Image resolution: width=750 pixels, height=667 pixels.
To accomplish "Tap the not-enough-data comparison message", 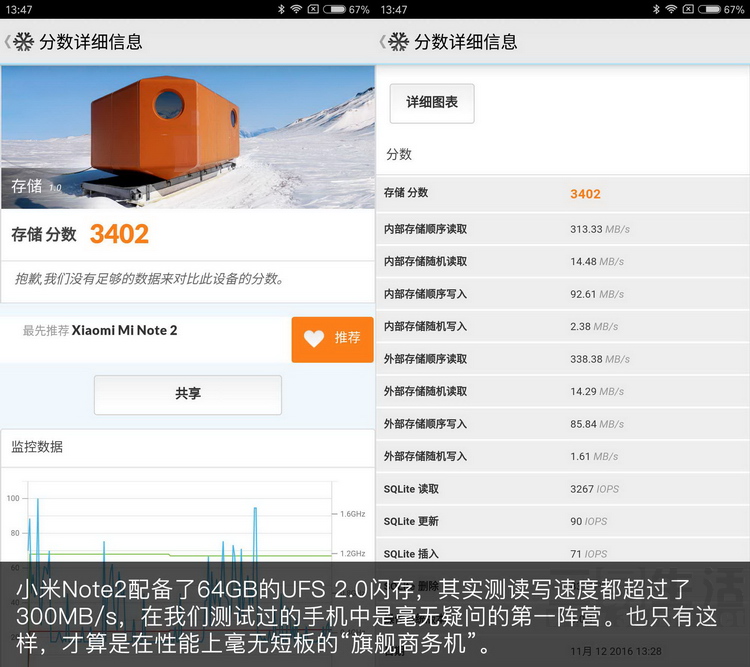I will point(150,278).
